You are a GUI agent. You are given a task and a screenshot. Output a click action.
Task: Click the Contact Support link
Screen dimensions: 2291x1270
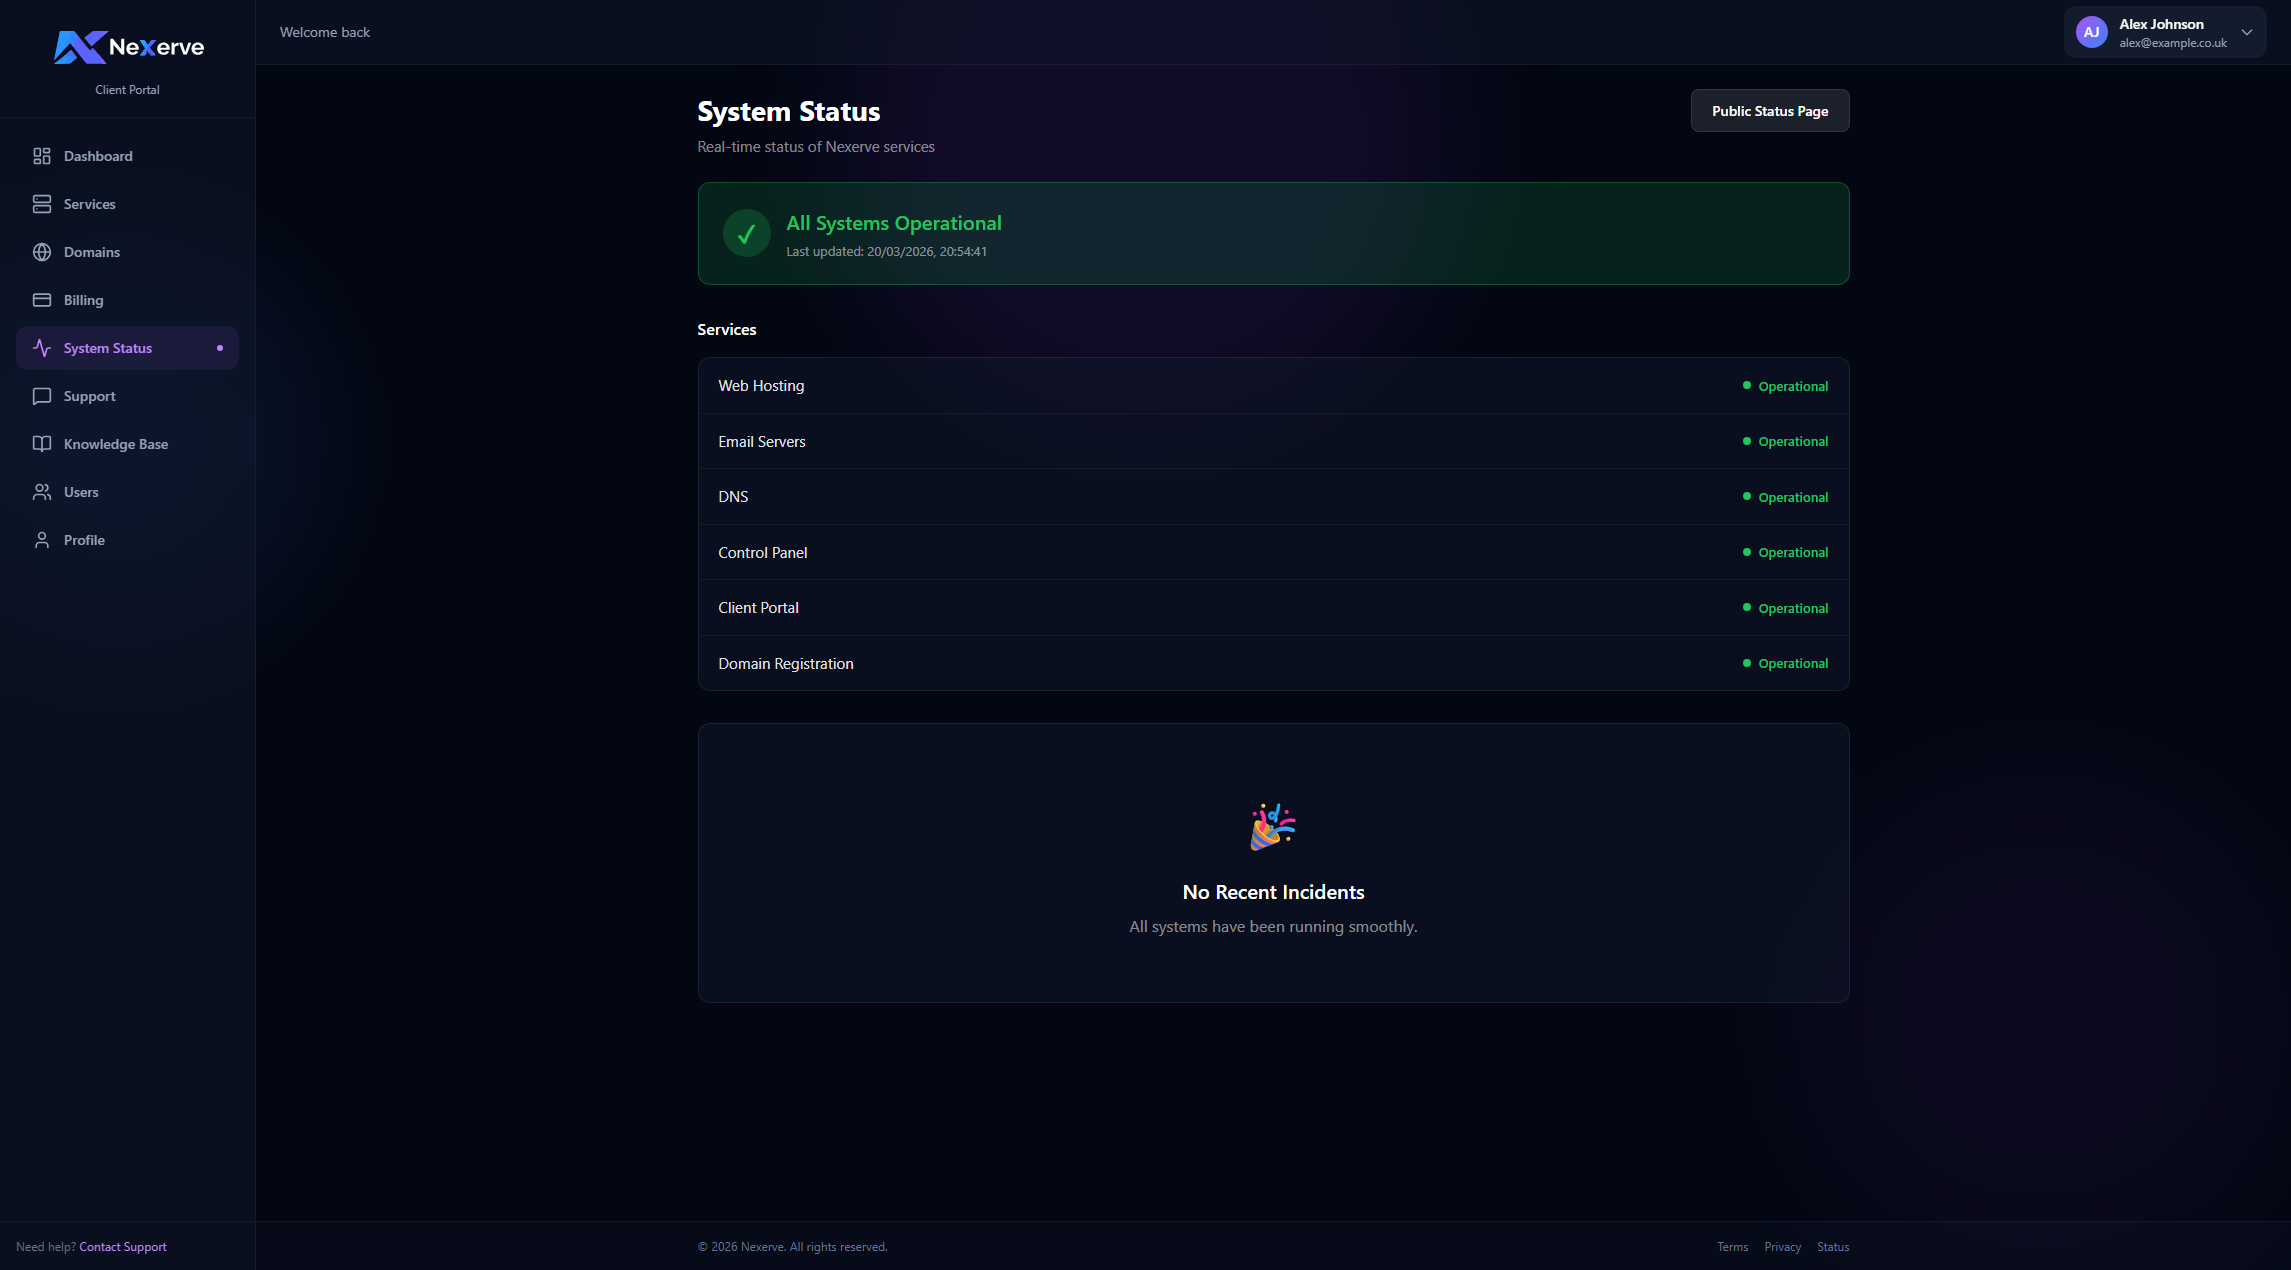tap(122, 1246)
